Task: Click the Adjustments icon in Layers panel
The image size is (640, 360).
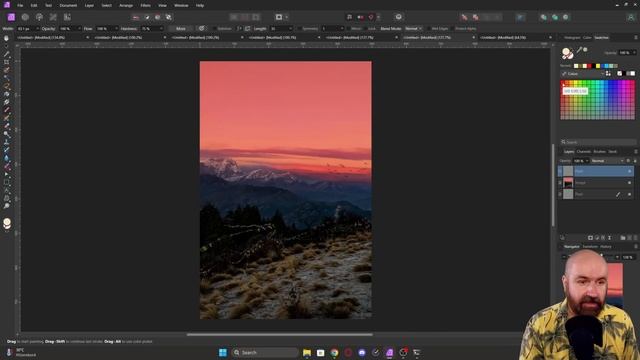Action: pyautogui.click(x=597, y=238)
